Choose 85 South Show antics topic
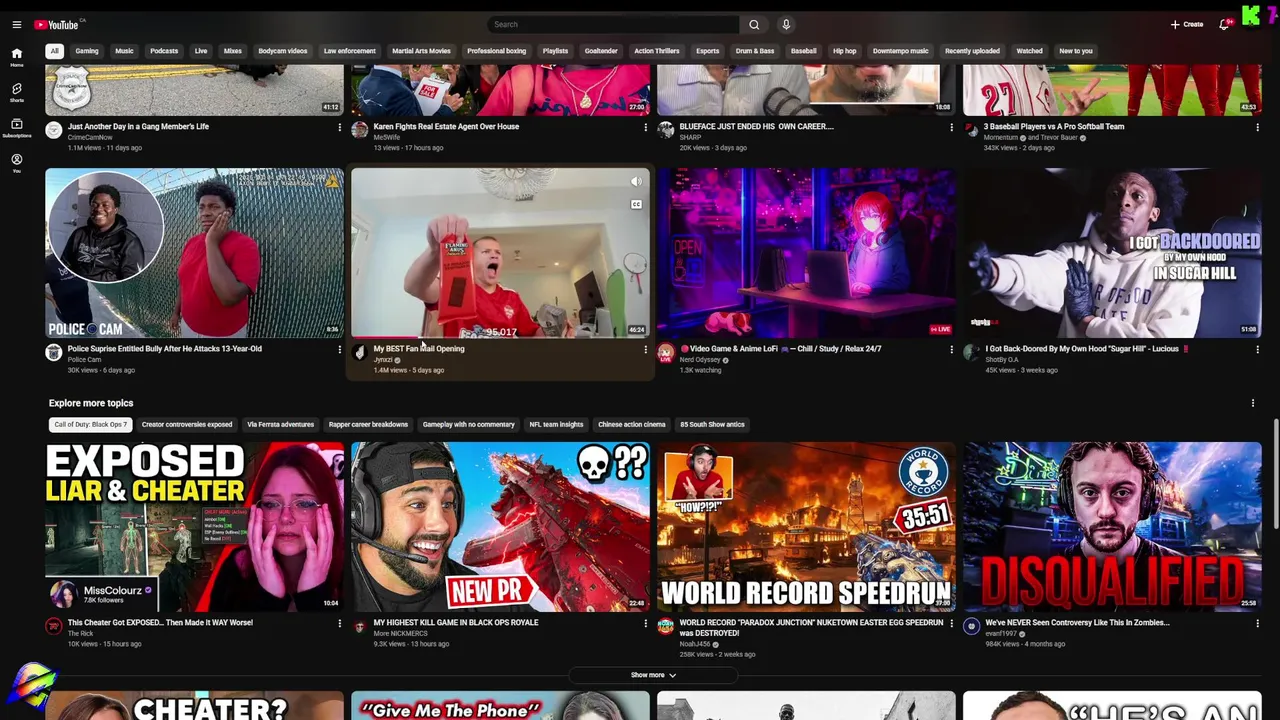Image resolution: width=1280 pixels, height=720 pixels. [712, 425]
